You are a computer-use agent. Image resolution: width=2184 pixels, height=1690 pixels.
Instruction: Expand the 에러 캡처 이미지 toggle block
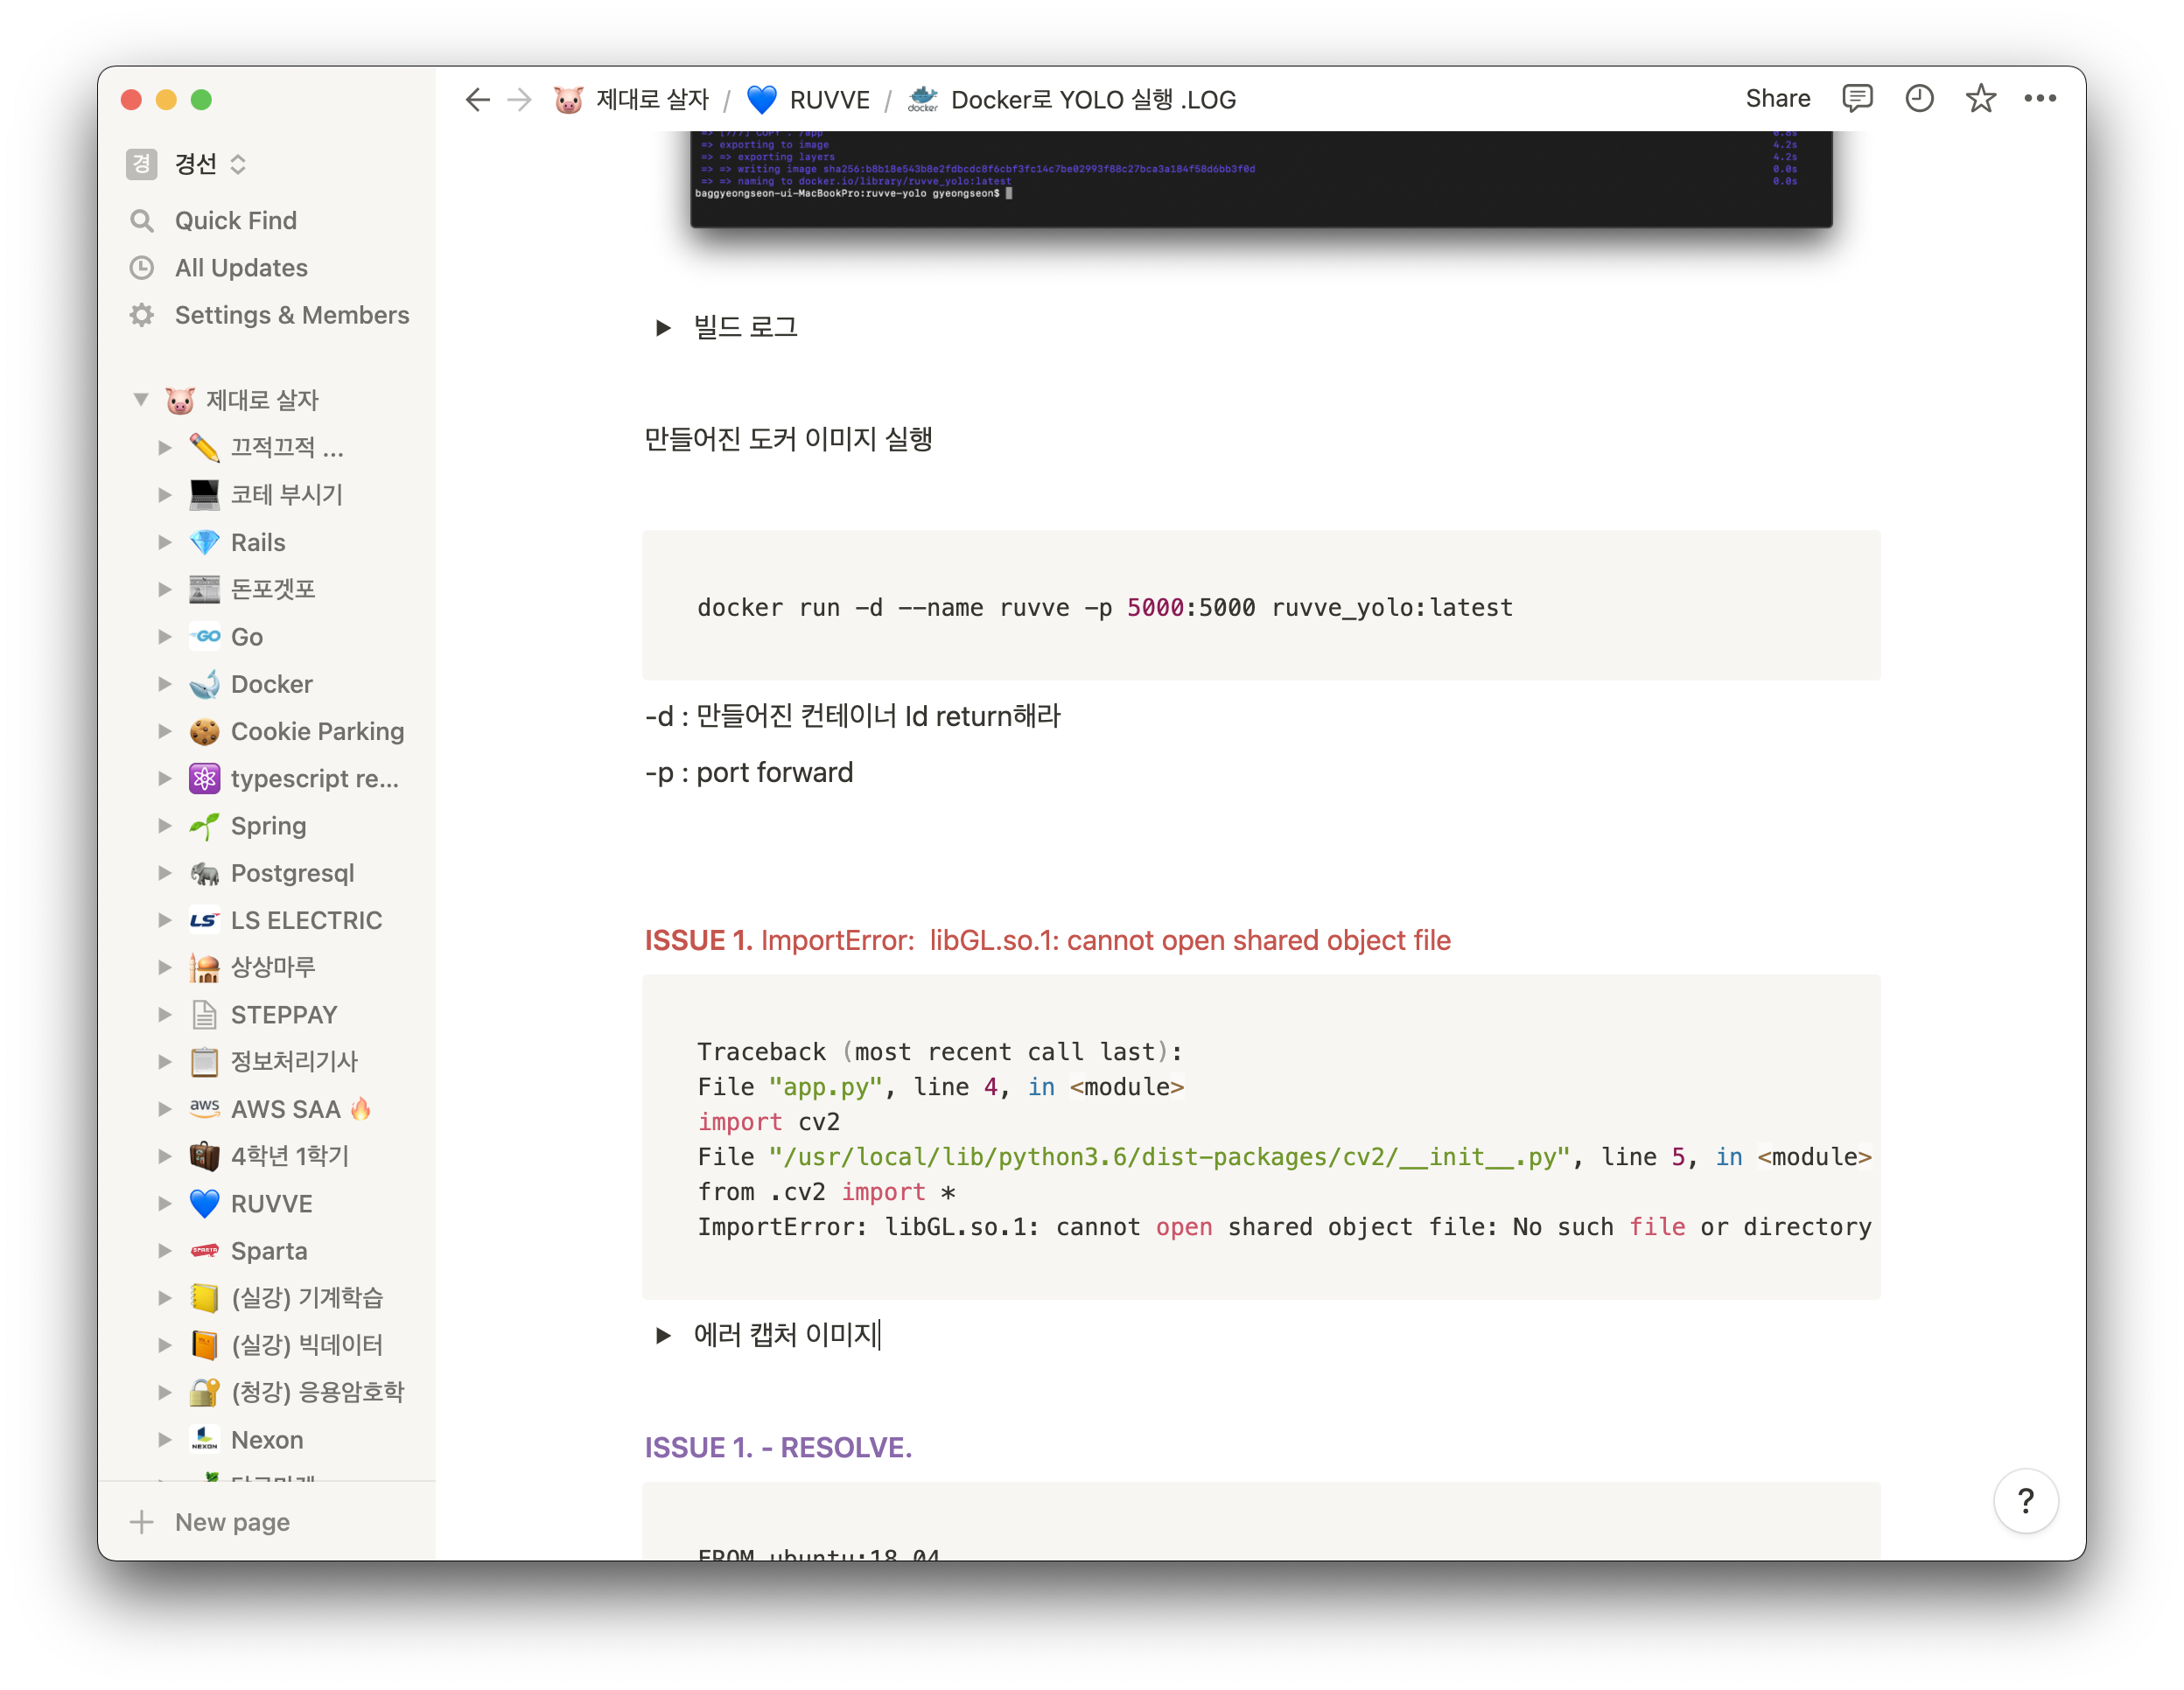[x=662, y=1335]
